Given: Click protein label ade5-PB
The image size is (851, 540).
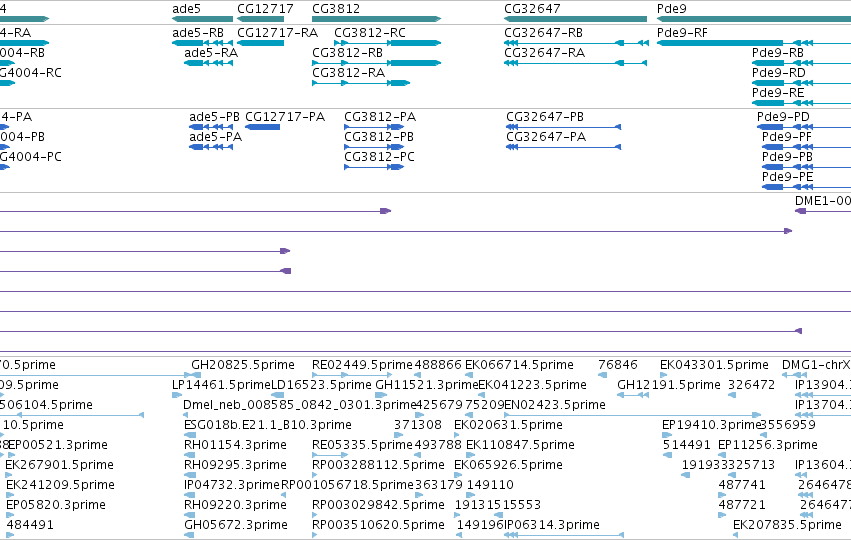Looking at the screenshot, I should pyautogui.click(x=214, y=117).
